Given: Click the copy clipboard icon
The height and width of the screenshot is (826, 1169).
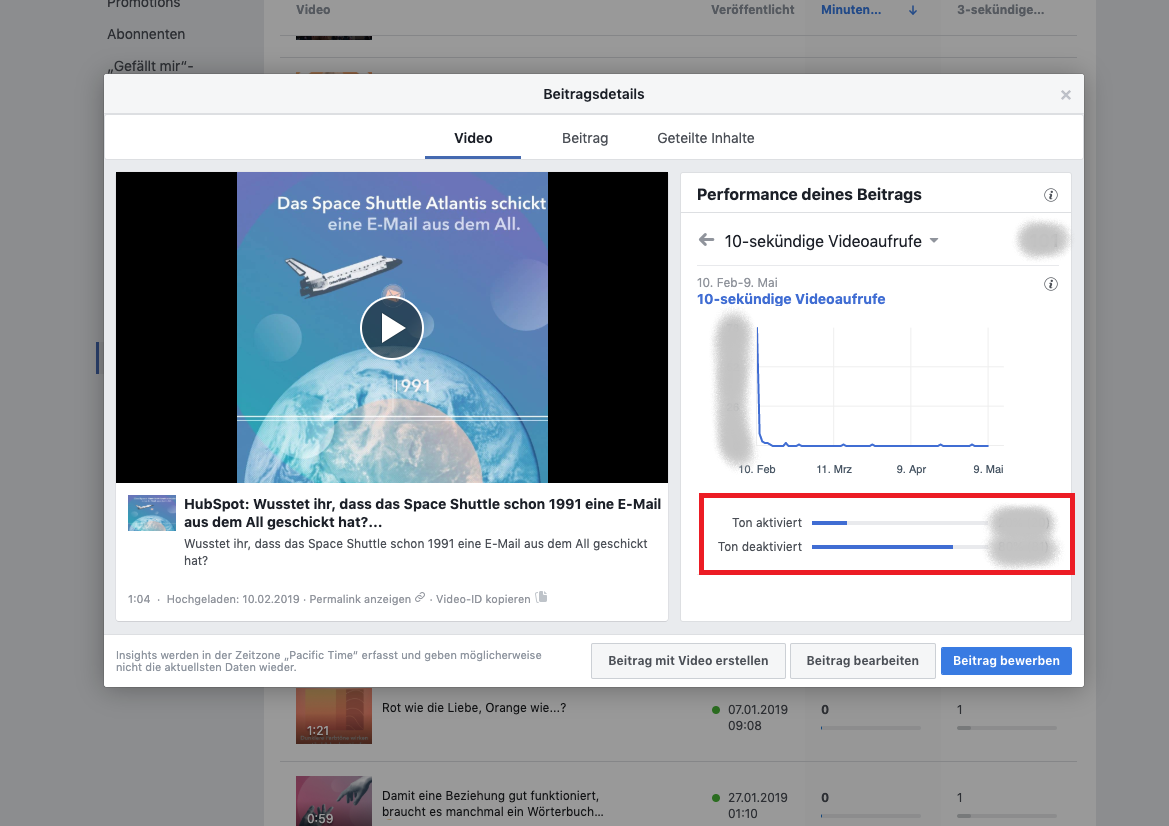Looking at the screenshot, I should 541,597.
